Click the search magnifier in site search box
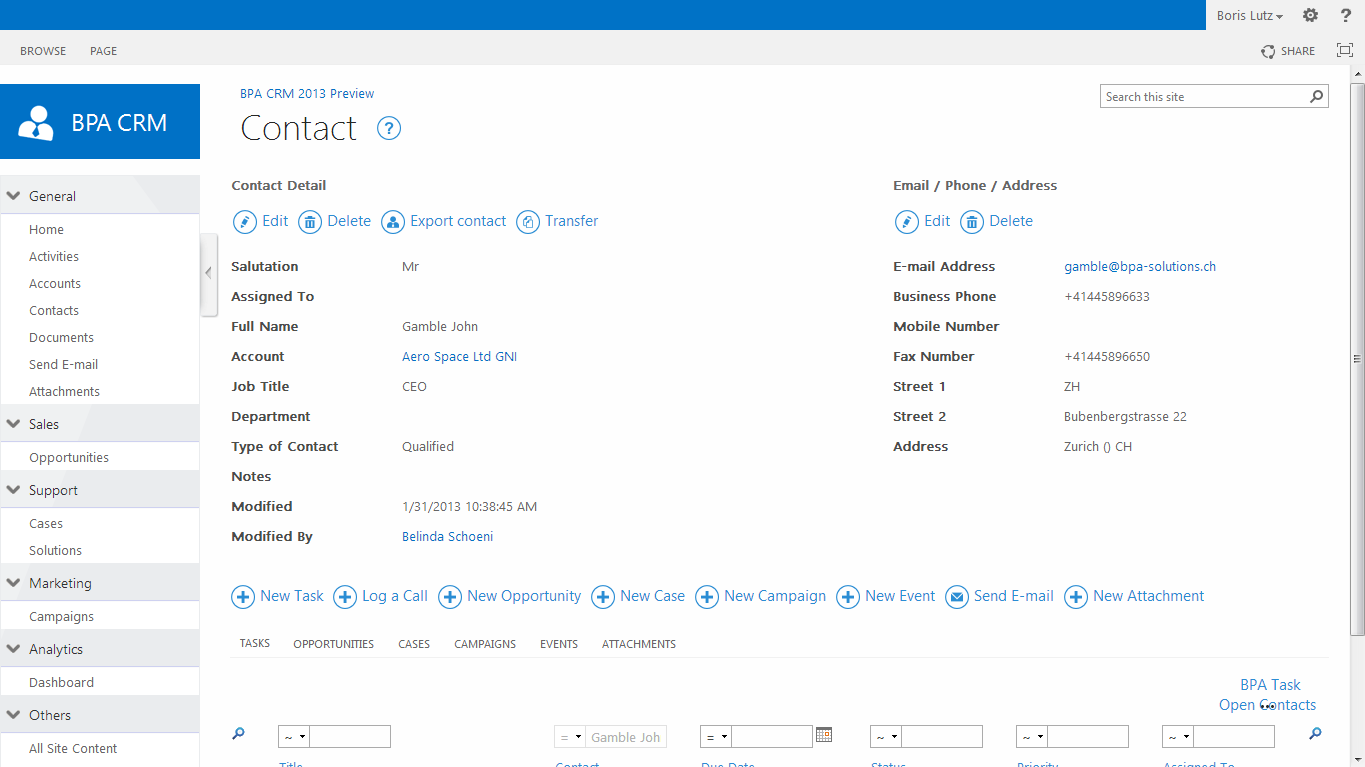Viewport: 1365px width, 767px height. click(x=1317, y=97)
